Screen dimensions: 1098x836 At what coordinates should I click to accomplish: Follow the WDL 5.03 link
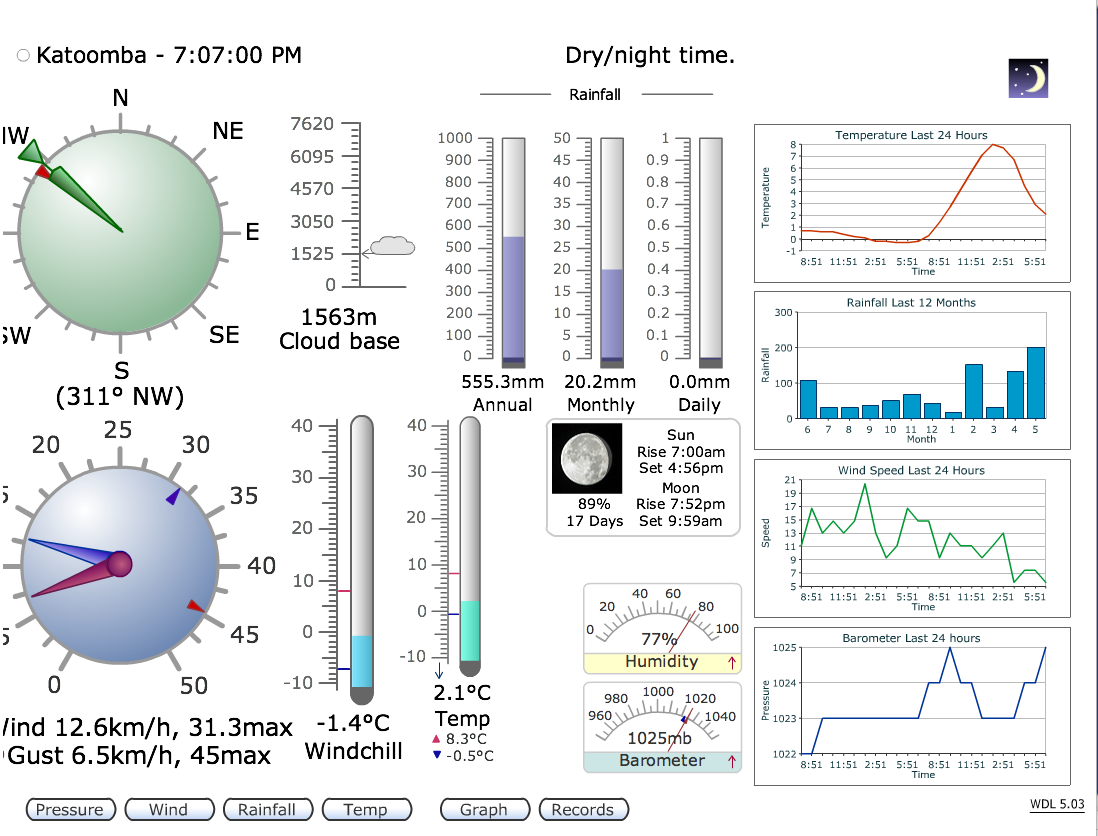(1057, 804)
